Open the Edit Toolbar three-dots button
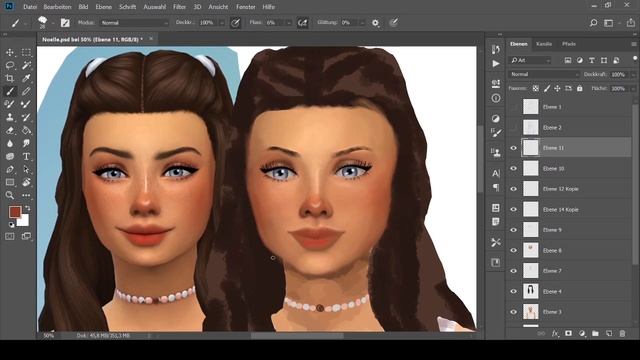Image resolution: width=640 pixels, height=360 pixels. click(26, 196)
